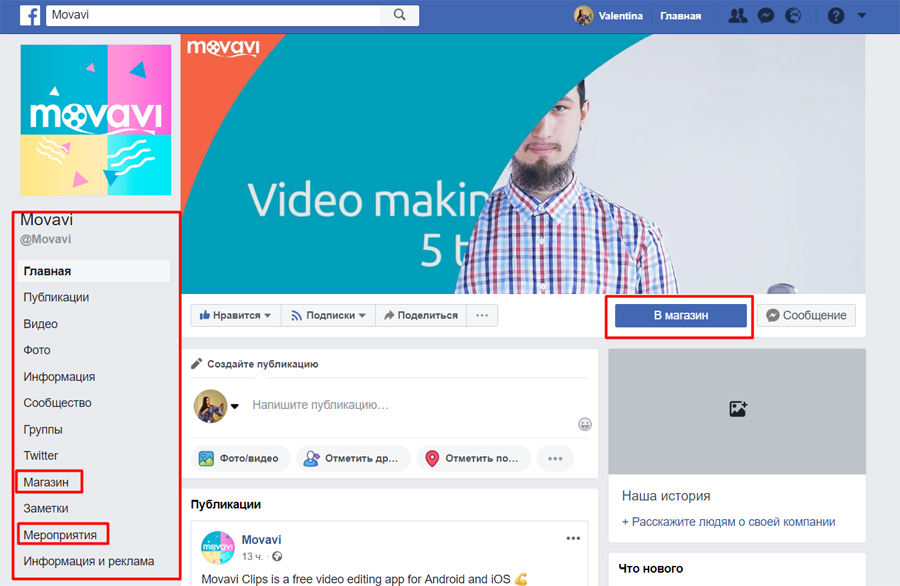Click the help question mark icon
This screenshot has height=586, width=900.
(836, 16)
